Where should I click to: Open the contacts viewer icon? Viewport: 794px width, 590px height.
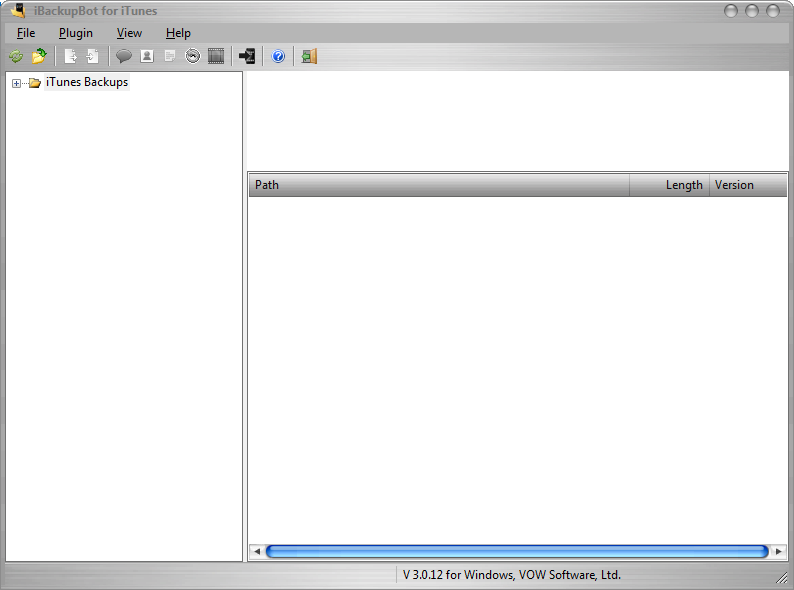click(x=147, y=56)
